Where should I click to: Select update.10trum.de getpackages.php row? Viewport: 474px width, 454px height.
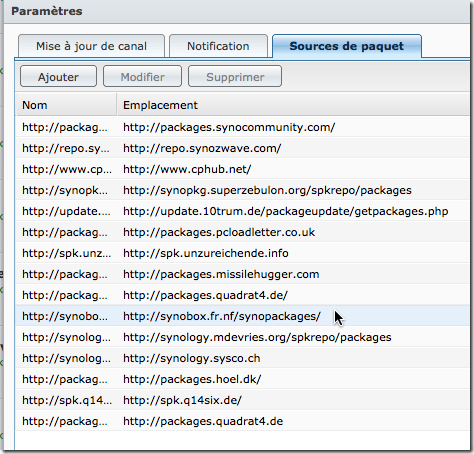click(x=242, y=211)
